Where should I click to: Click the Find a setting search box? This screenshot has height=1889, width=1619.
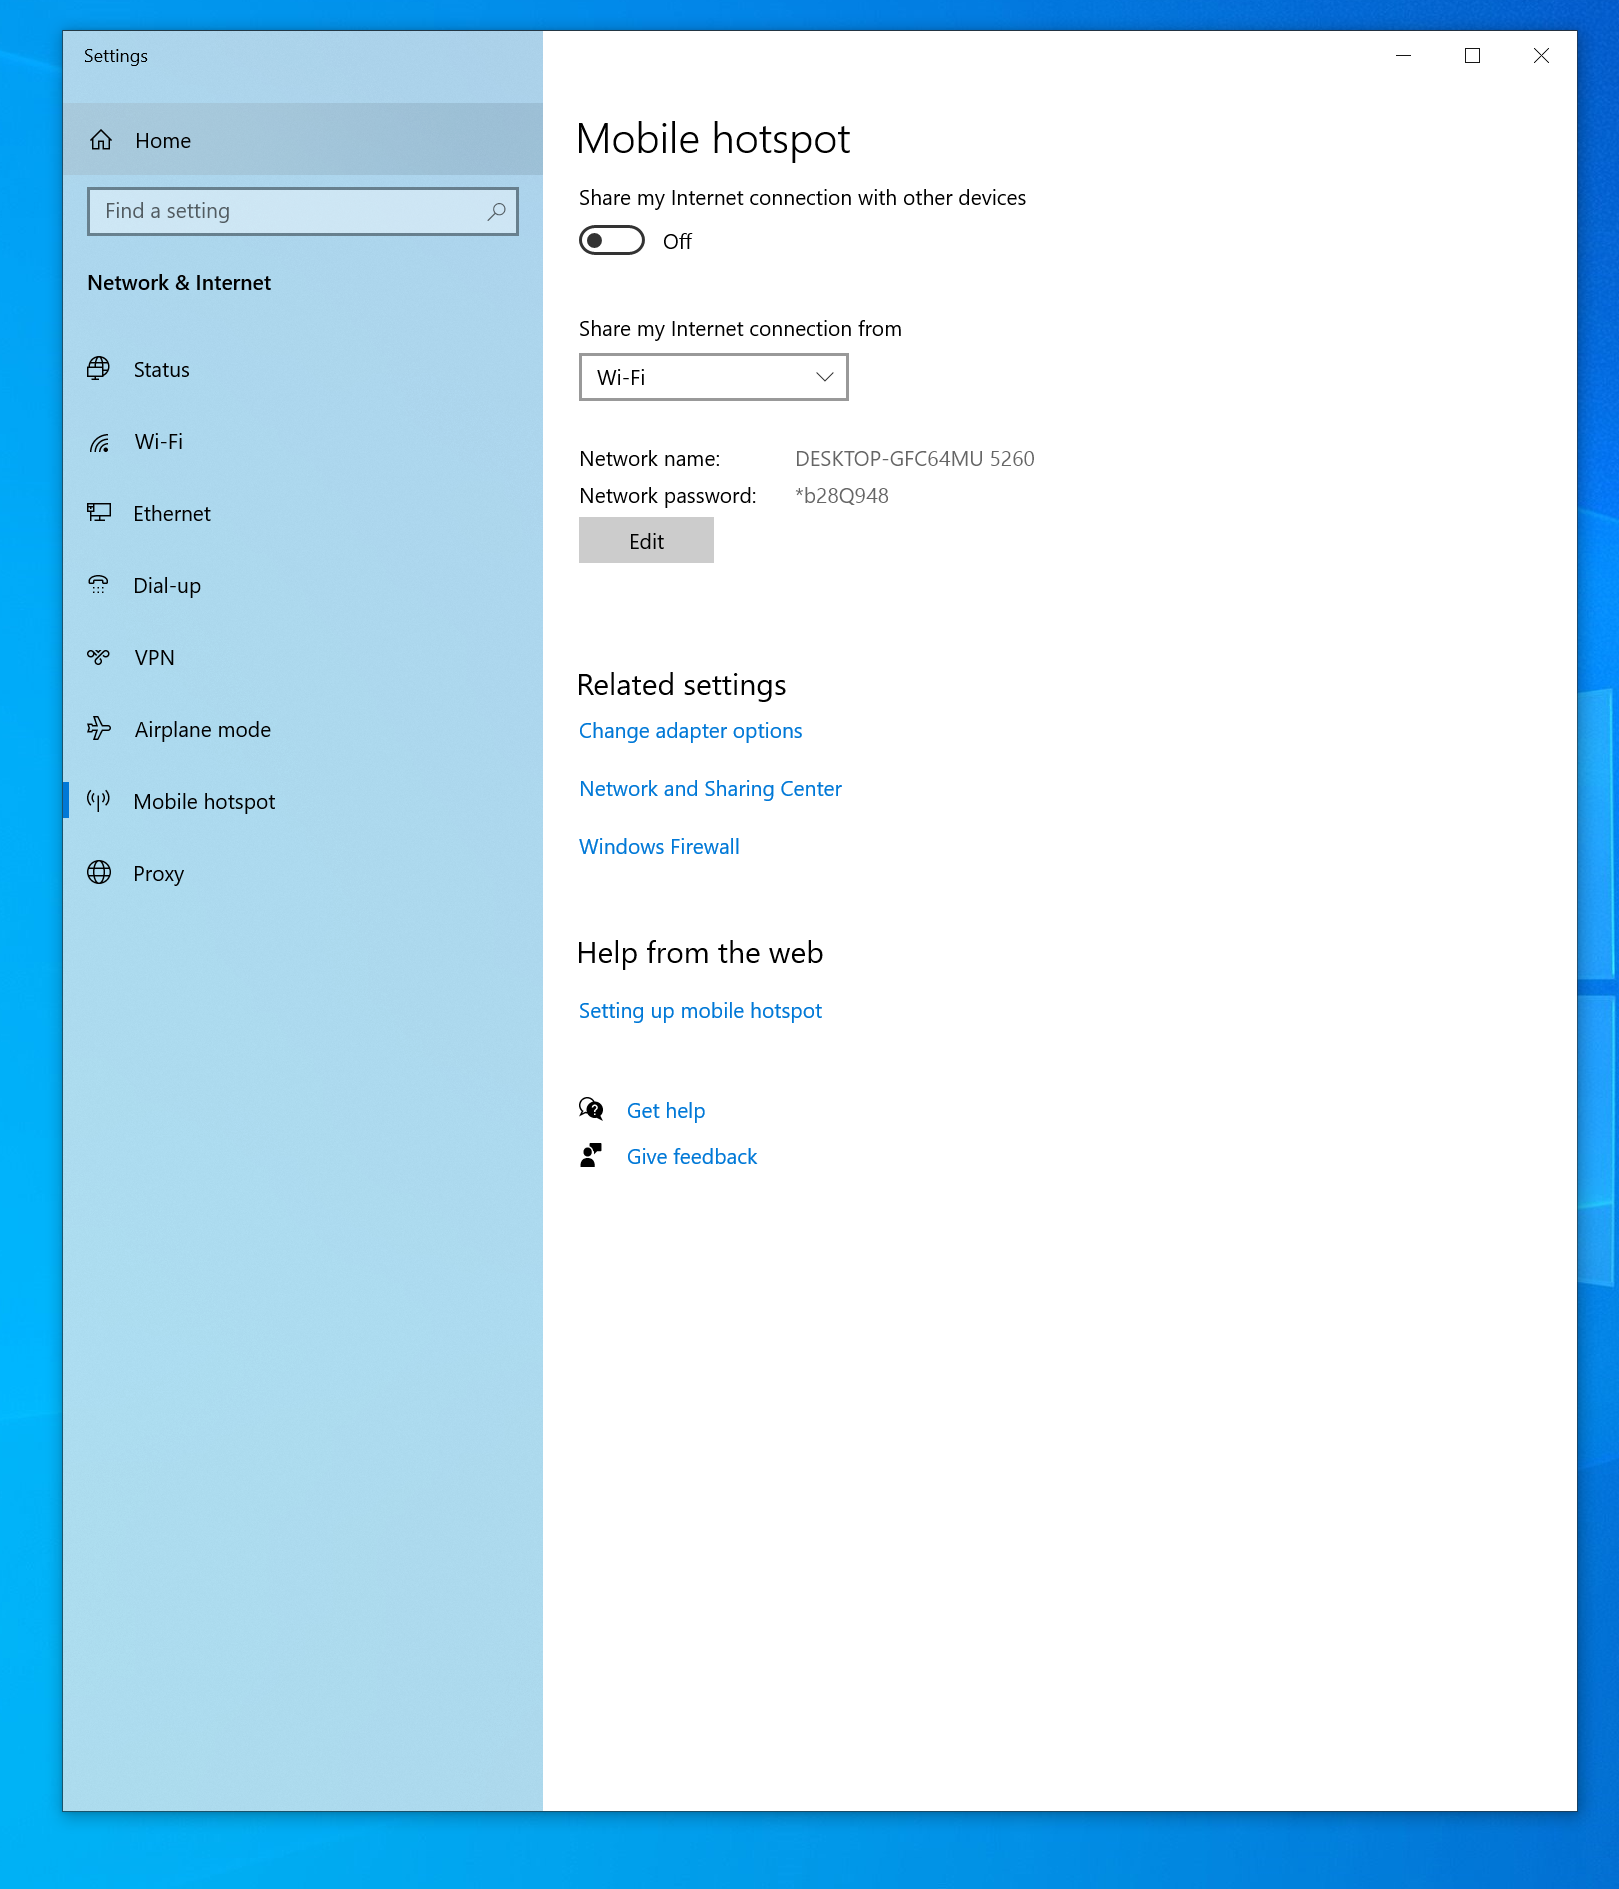click(303, 211)
